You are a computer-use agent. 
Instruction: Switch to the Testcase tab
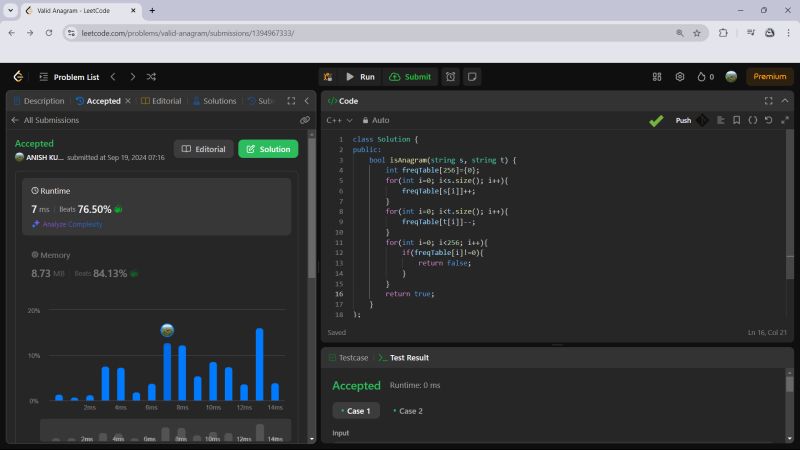[349, 358]
